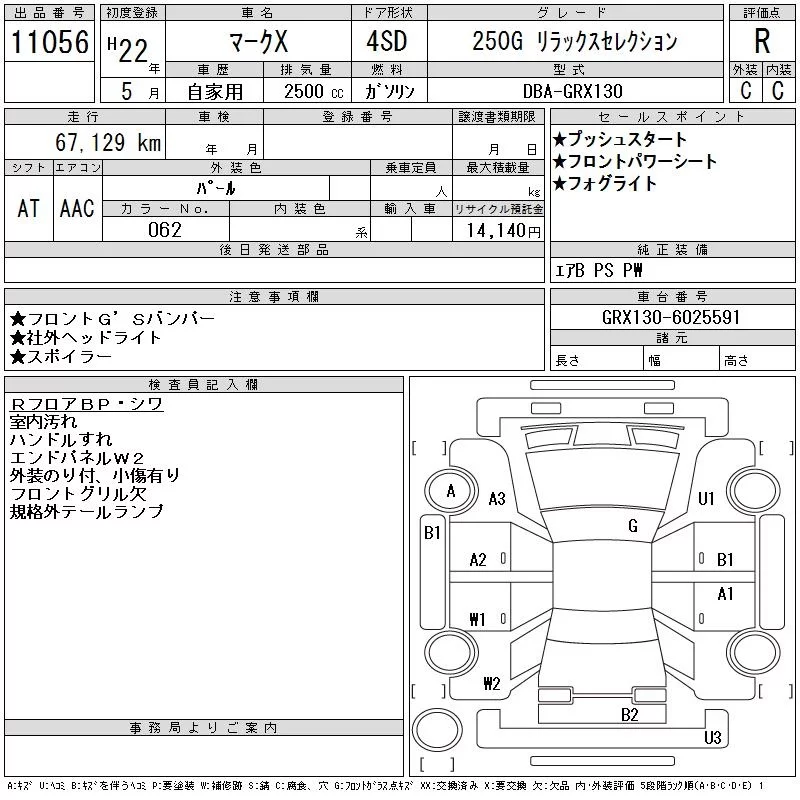Click the exterior color パール

coord(216,189)
